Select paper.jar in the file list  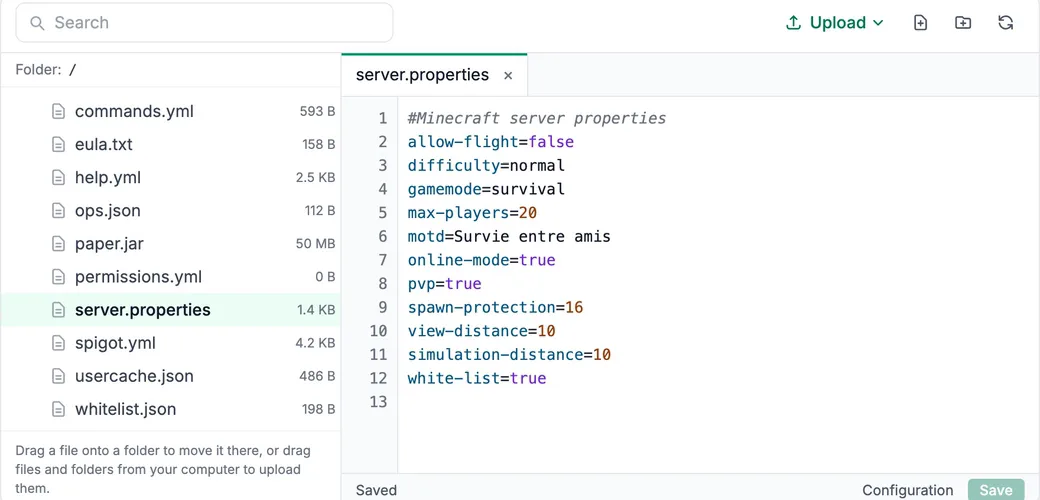[x=170, y=244]
